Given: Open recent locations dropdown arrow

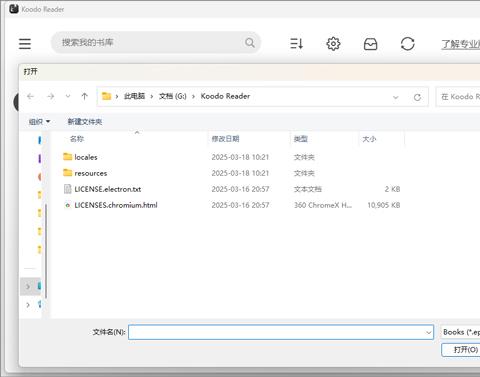Looking at the screenshot, I should [x=68, y=96].
